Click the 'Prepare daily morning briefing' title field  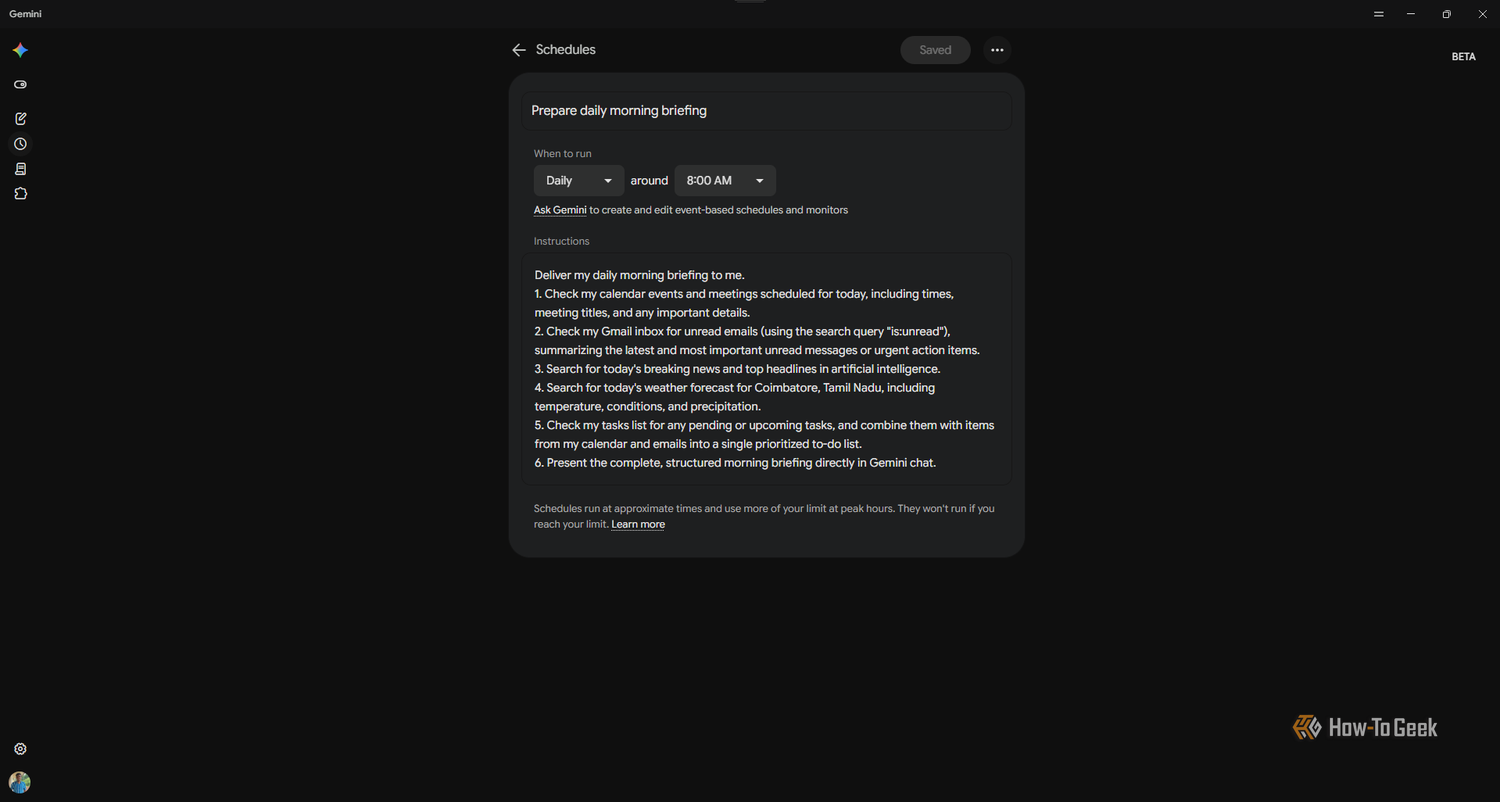click(766, 111)
